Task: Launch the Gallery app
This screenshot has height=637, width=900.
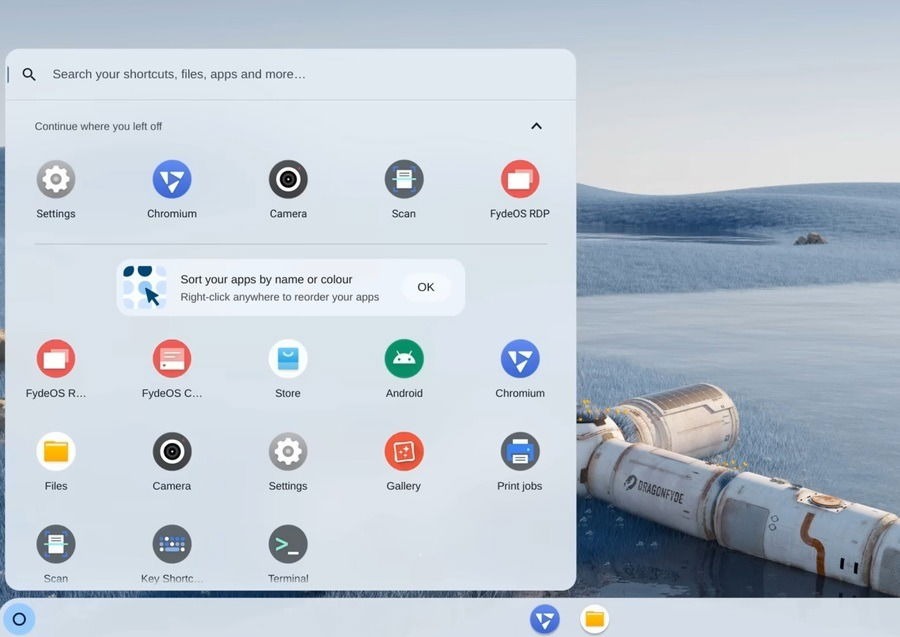Action: click(404, 452)
